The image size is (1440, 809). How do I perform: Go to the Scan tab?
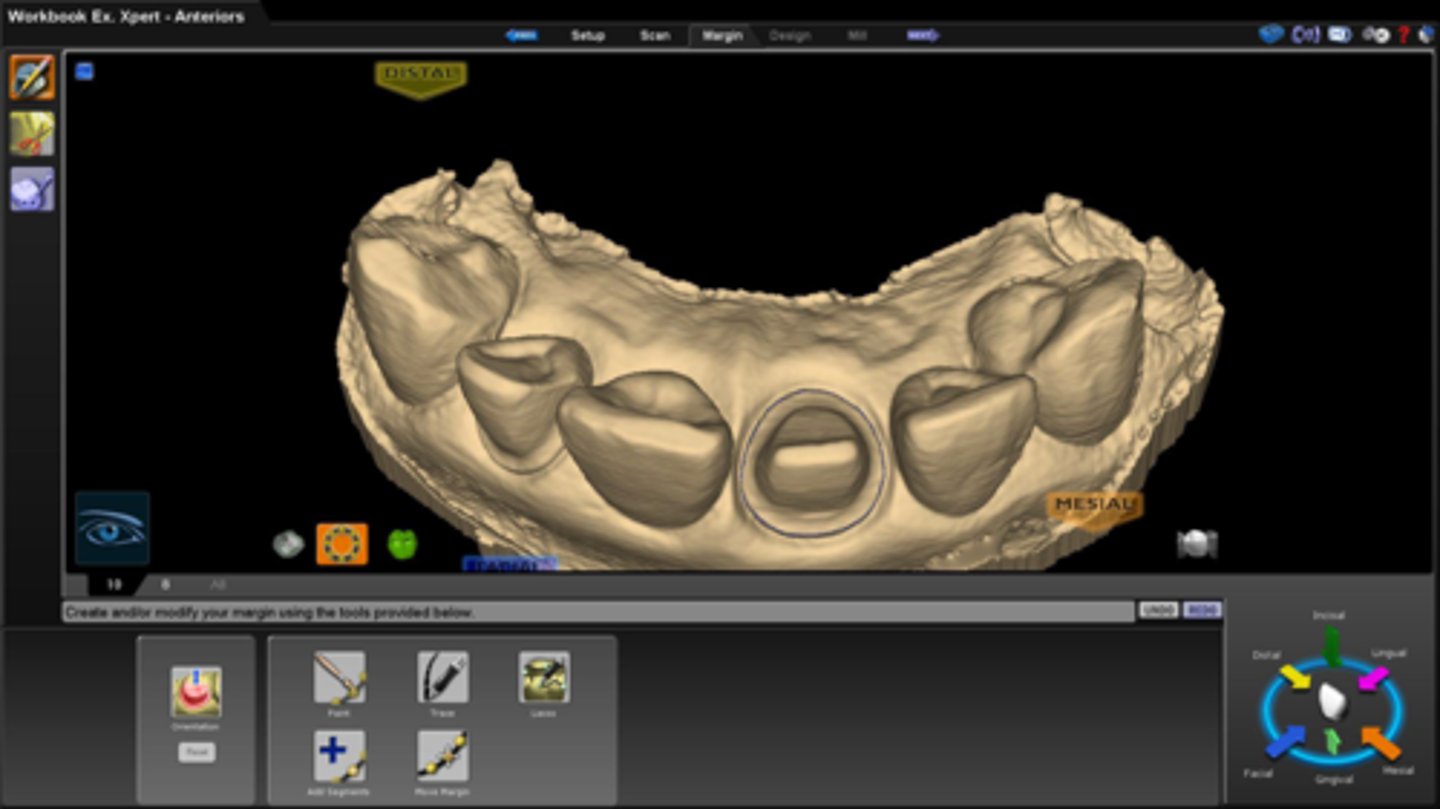coord(655,35)
